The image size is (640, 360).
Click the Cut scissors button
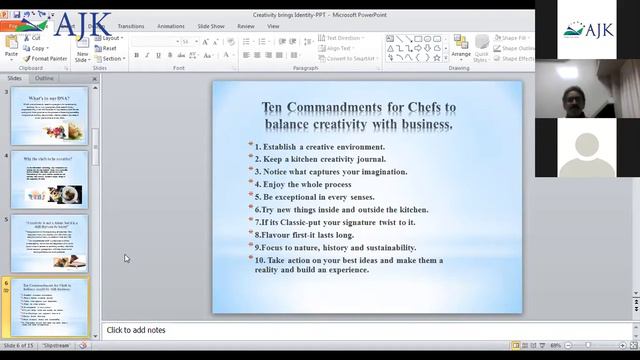tap(32, 38)
